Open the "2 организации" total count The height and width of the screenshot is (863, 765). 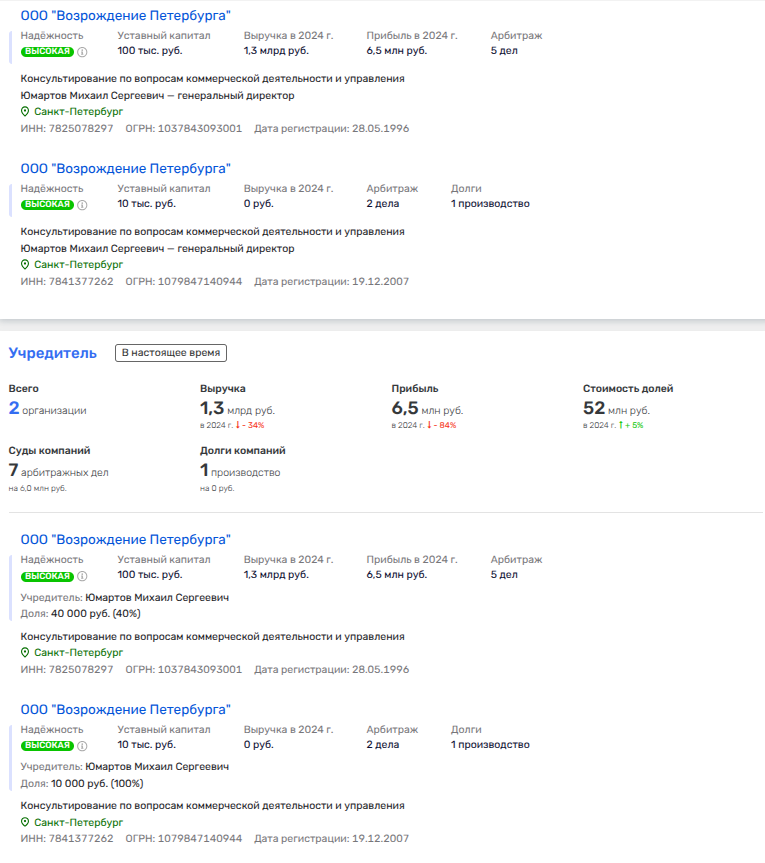click(x=47, y=409)
